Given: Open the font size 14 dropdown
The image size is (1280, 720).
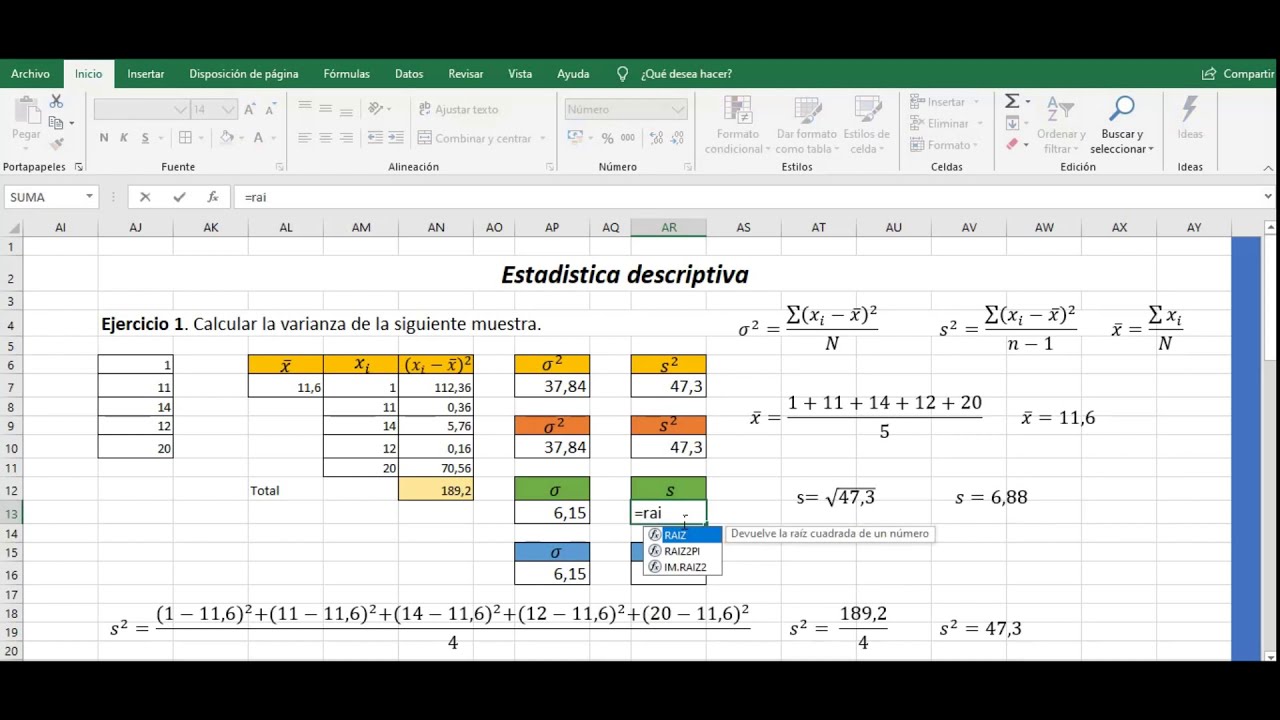Looking at the screenshot, I should pyautogui.click(x=228, y=109).
